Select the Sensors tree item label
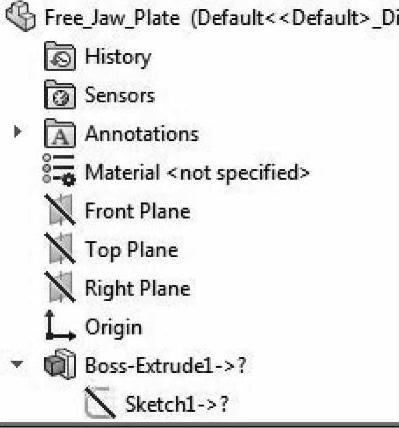This screenshot has height=428, width=399. point(120,95)
